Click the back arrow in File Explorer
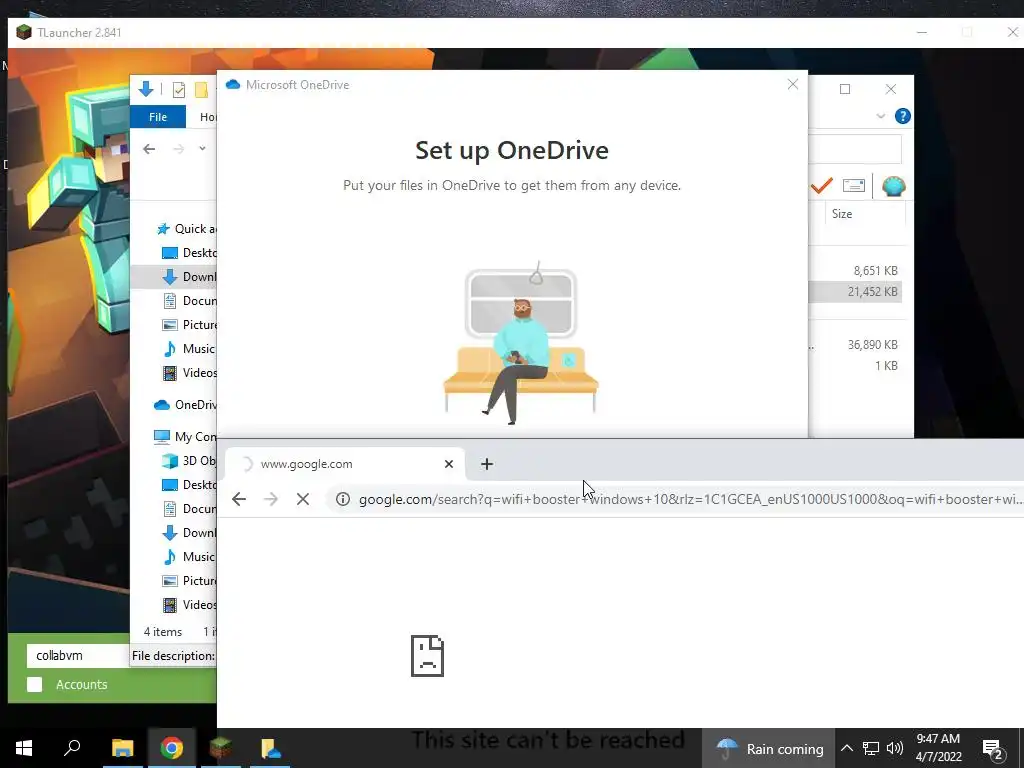Image resolution: width=1024 pixels, height=768 pixels. click(x=149, y=149)
